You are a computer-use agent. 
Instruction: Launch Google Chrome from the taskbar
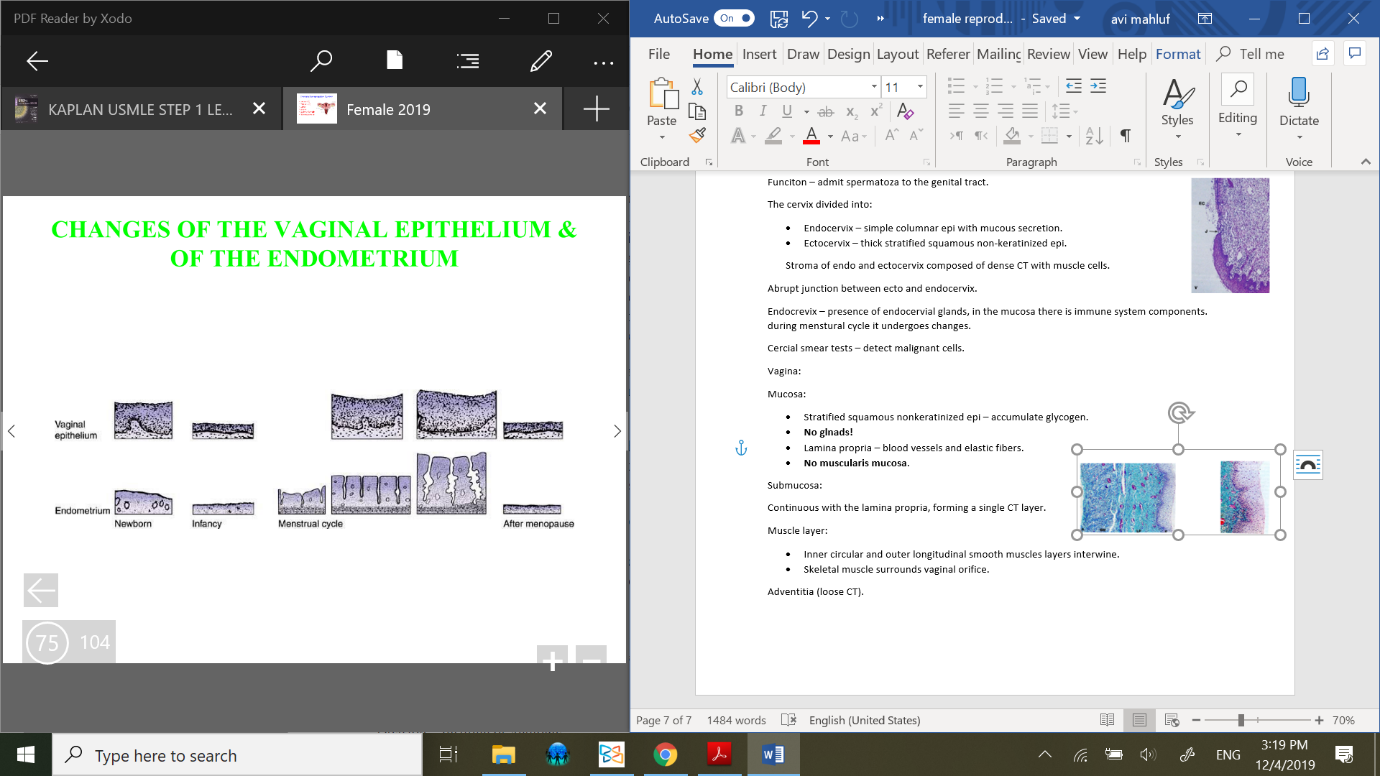click(x=665, y=755)
